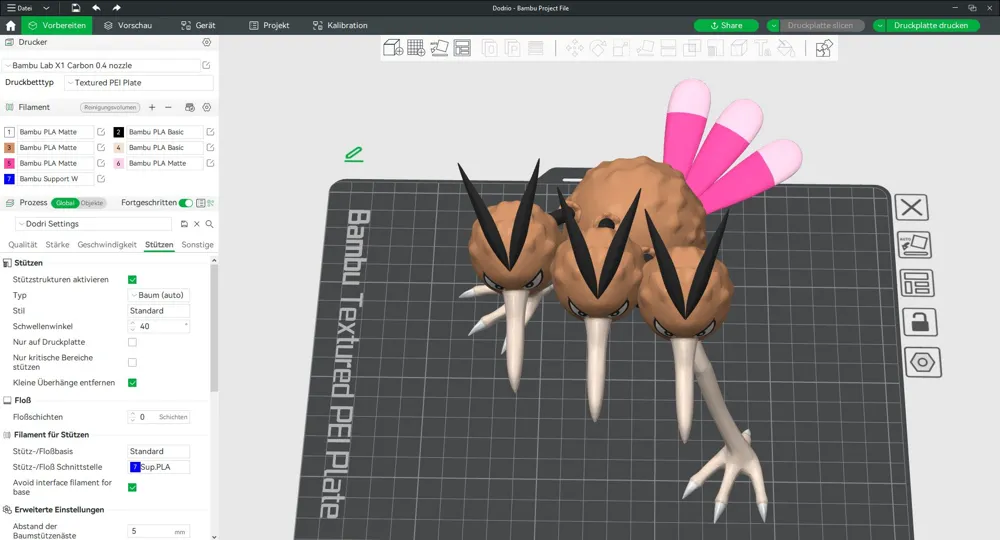
Task: Click the Reinigungsvolumen button
Action: tap(110, 107)
